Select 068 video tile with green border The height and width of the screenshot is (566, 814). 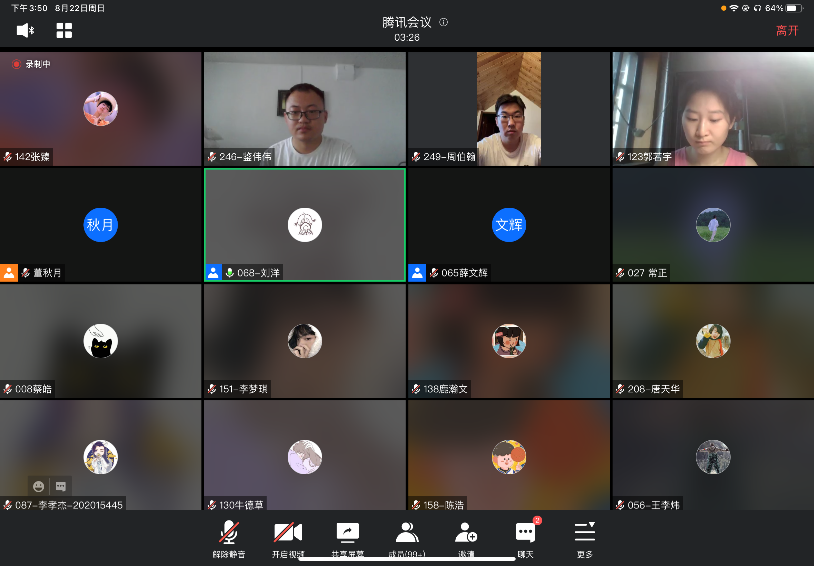(305, 225)
